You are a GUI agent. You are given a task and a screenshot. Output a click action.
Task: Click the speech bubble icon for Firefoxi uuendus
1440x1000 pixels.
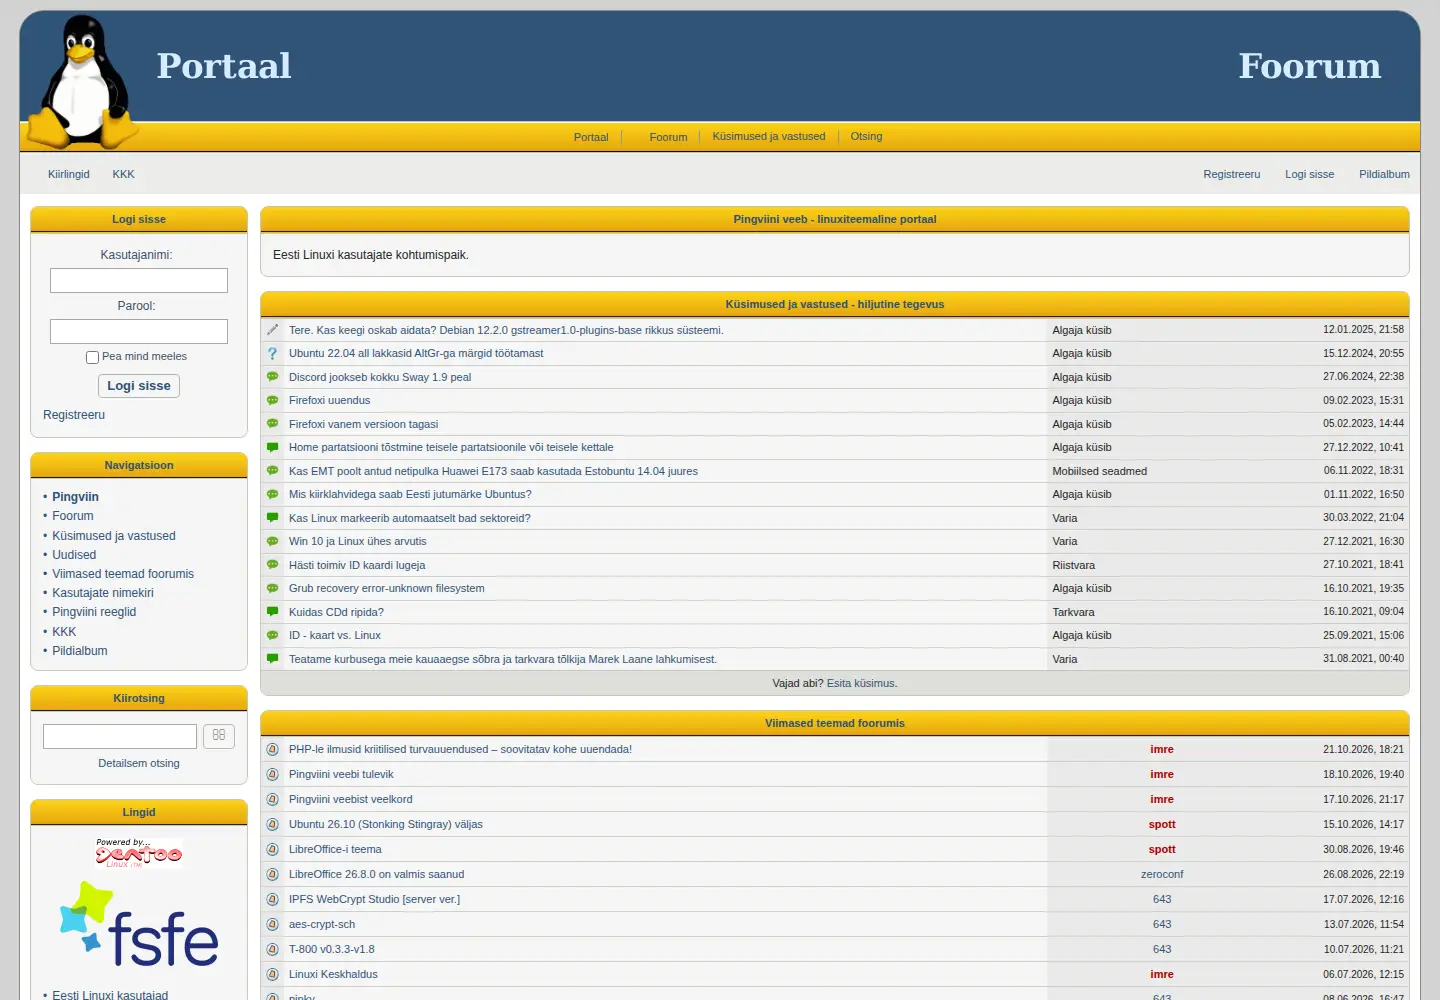(x=272, y=400)
